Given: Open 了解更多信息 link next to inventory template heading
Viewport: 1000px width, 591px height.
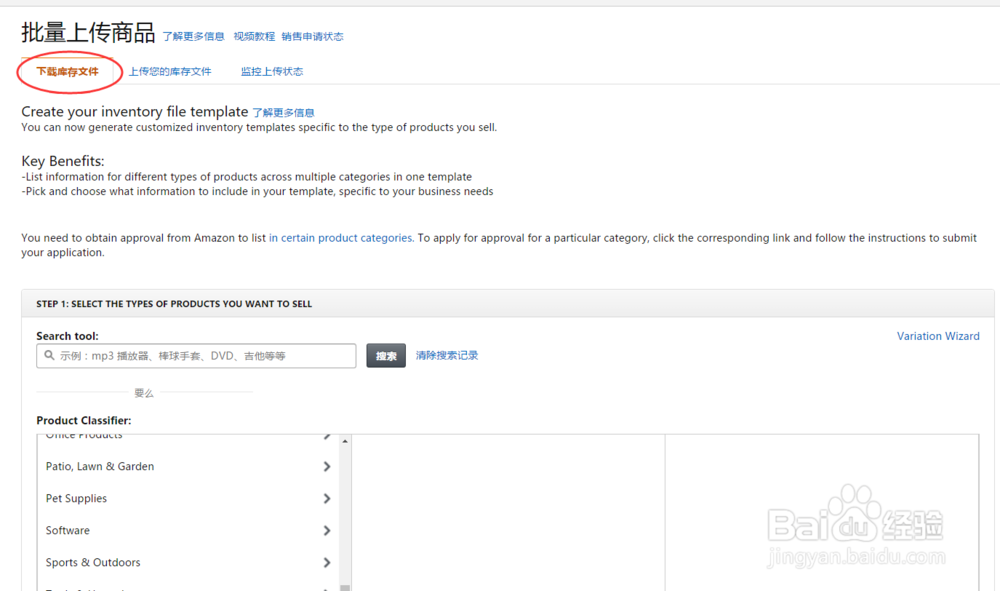Looking at the screenshot, I should 283,113.
